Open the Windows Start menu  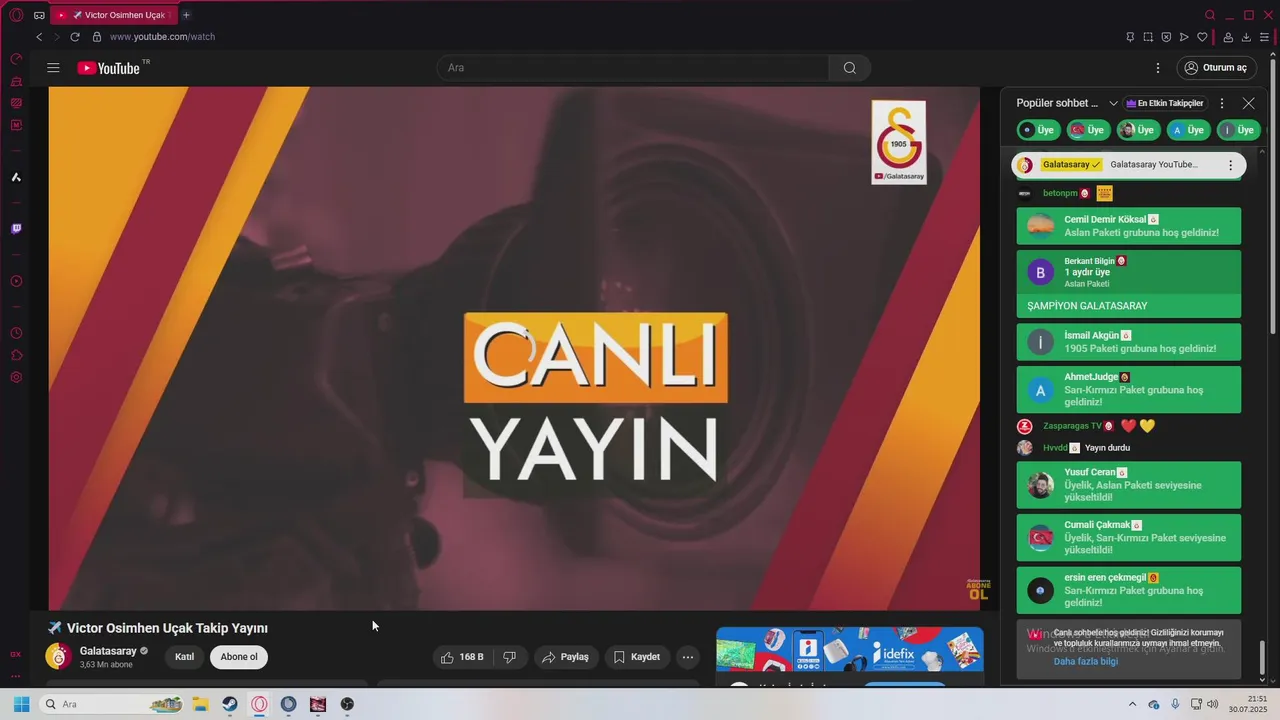pos(21,704)
